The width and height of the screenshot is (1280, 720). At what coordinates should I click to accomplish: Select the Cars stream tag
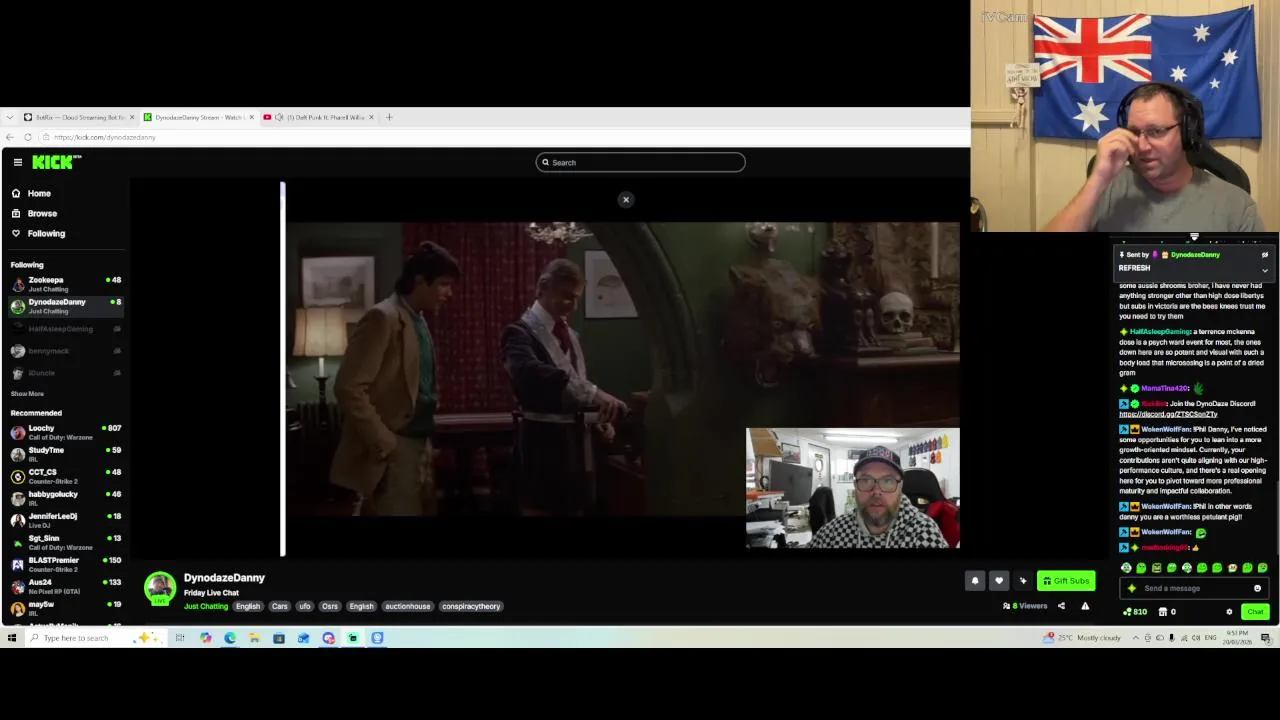click(x=280, y=606)
